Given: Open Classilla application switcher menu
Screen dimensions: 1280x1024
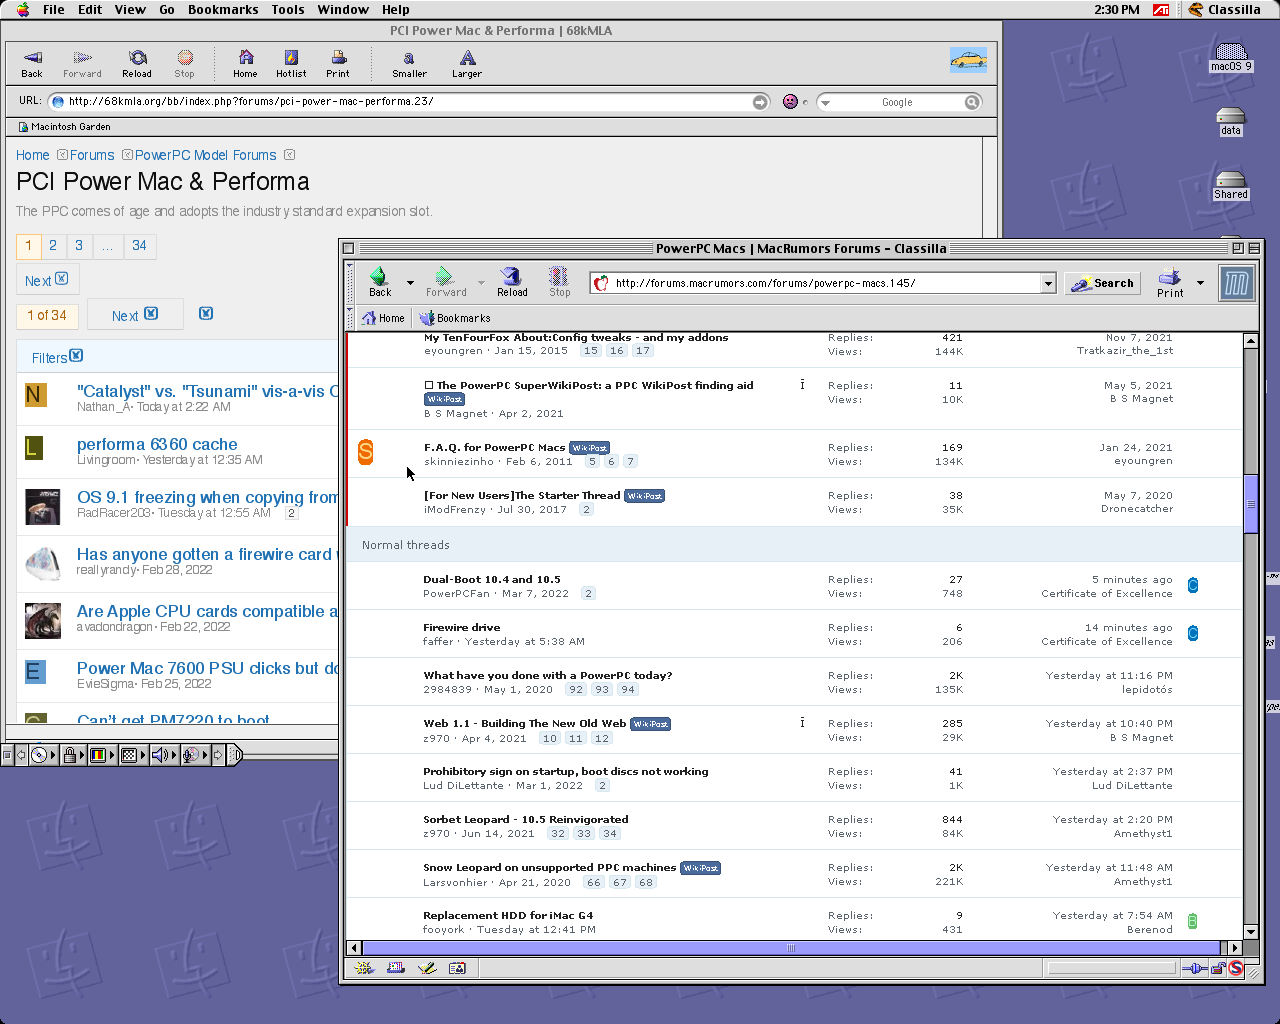Looking at the screenshot, I should click(x=1225, y=9).
